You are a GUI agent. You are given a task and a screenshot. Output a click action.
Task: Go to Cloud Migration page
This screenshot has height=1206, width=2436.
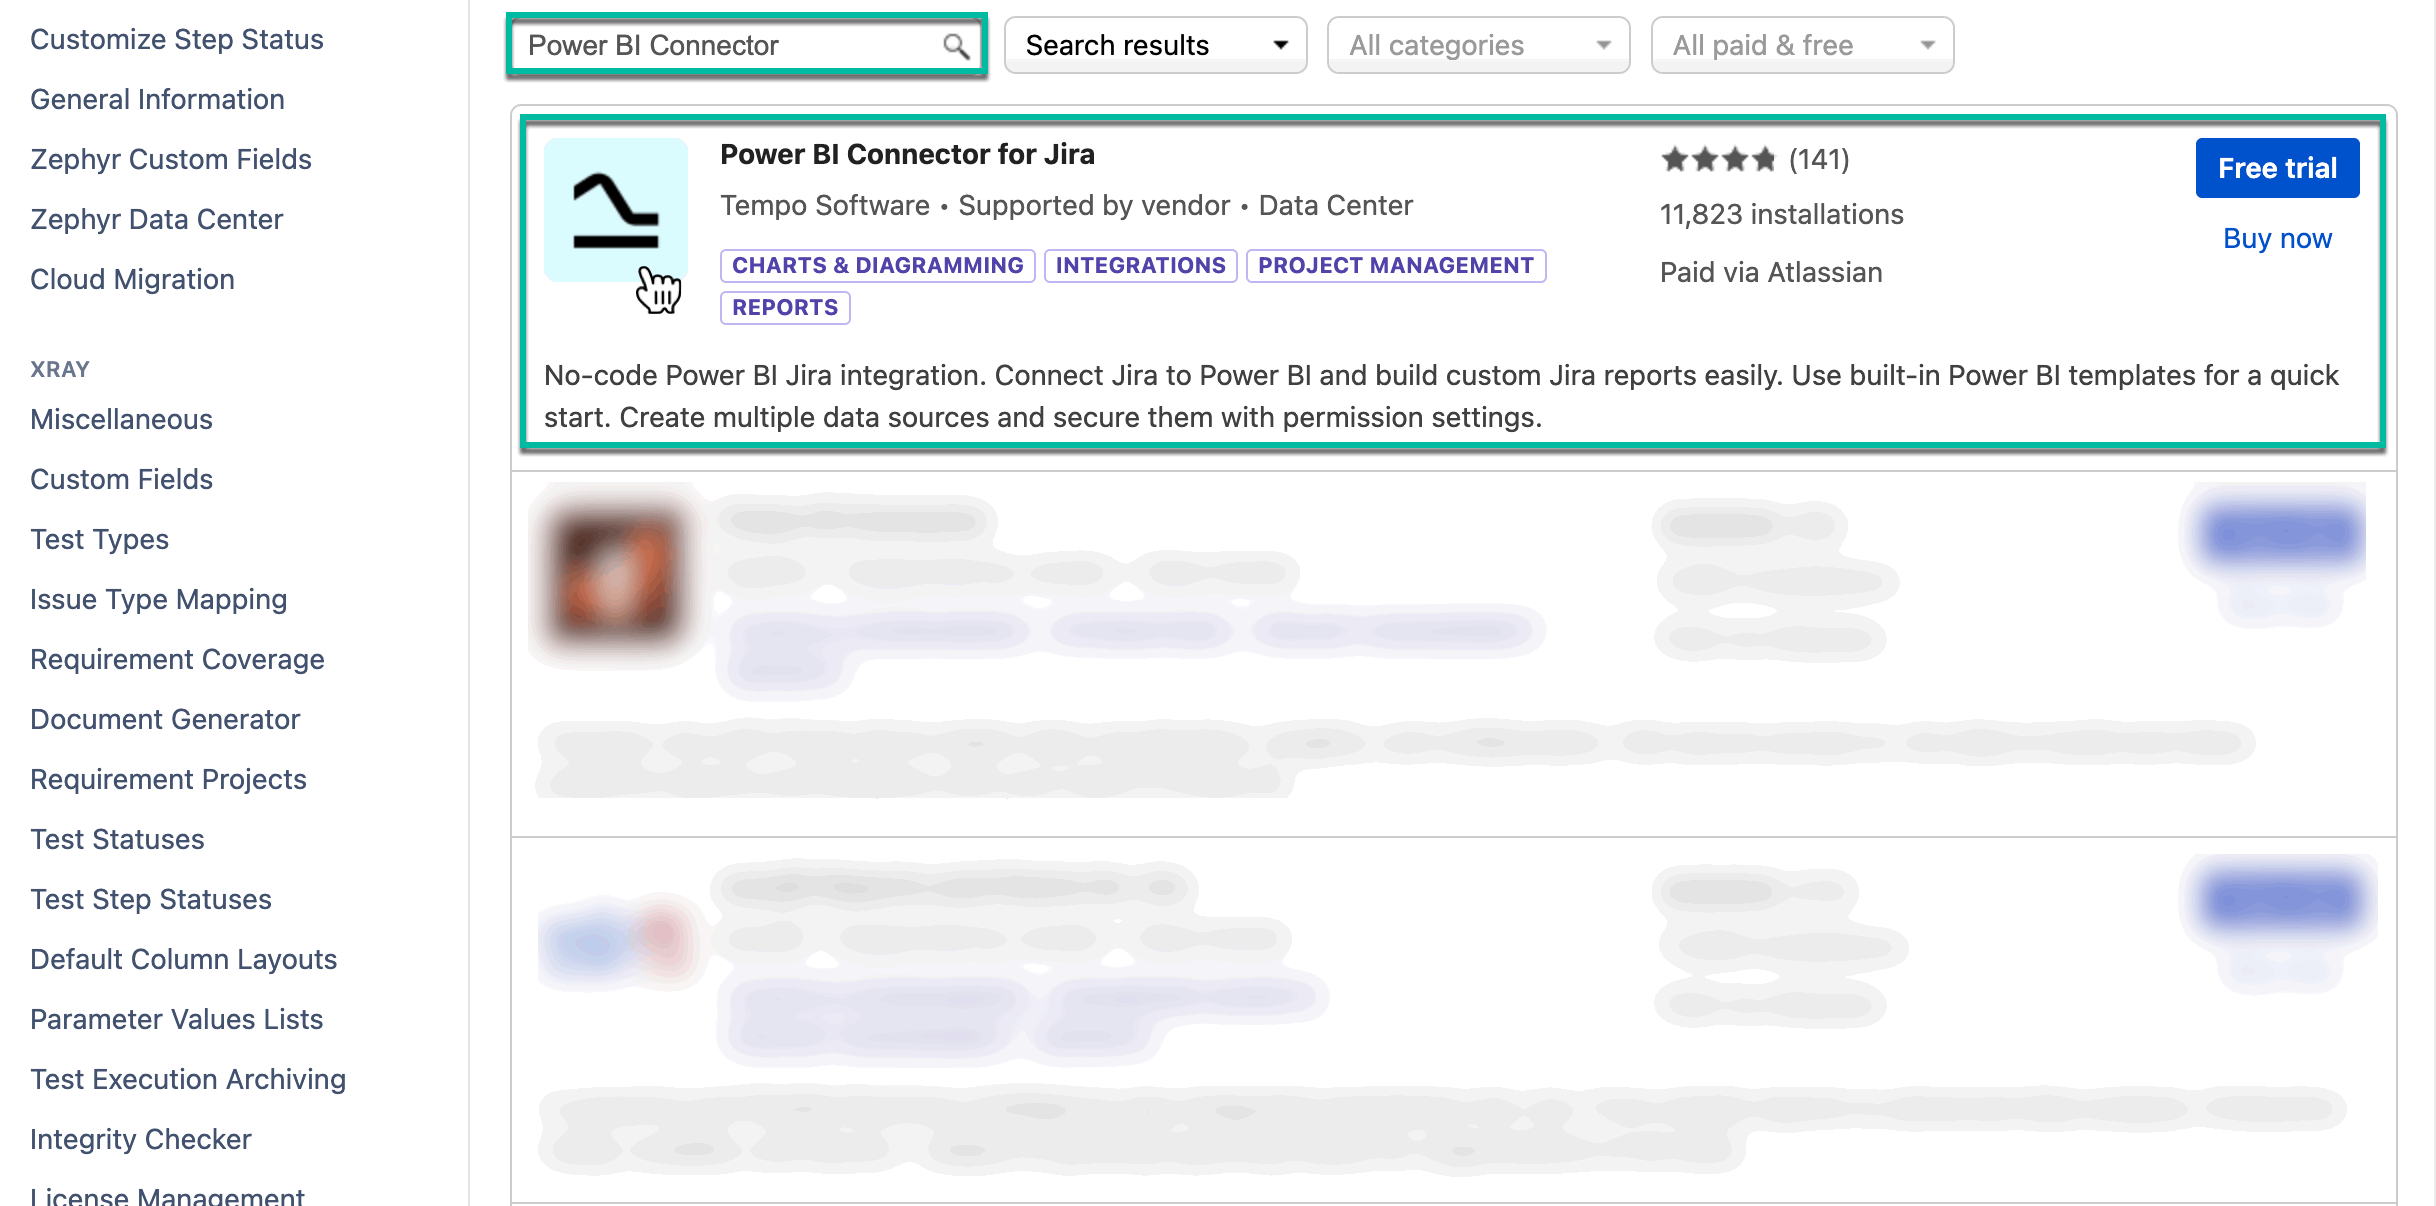pyautogui.click(x=132, y=280)
